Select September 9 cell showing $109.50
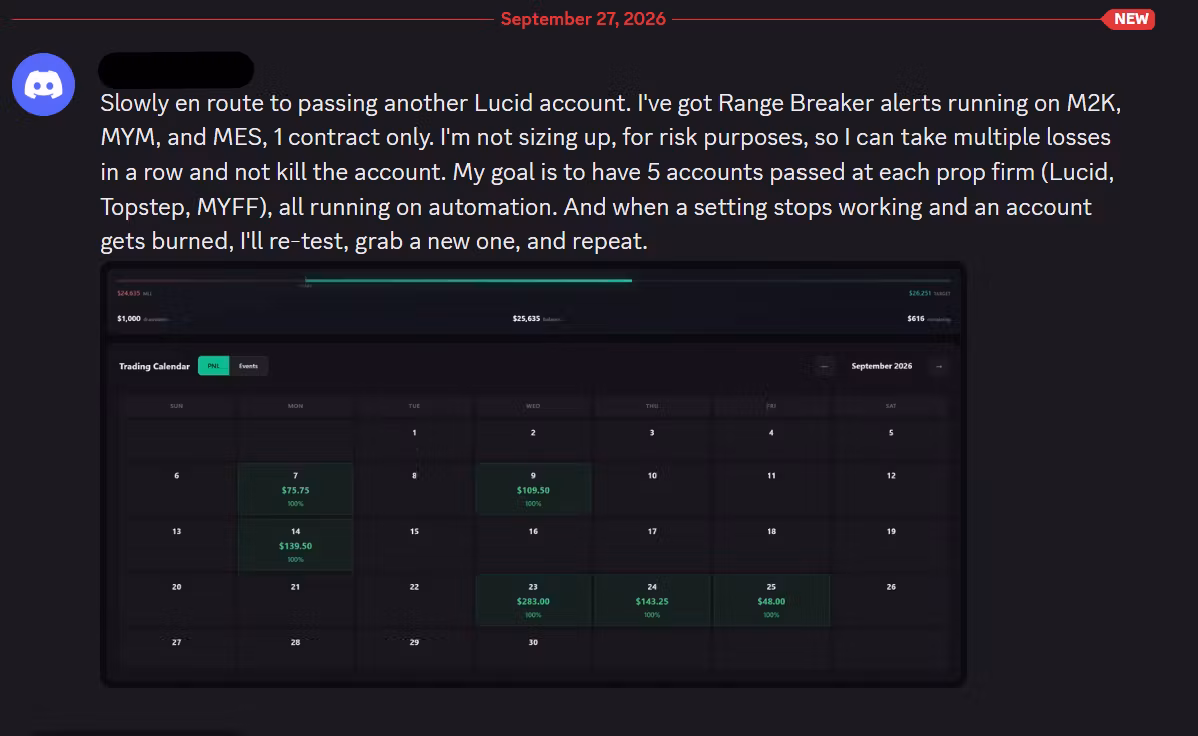The width and height of the screenshot is (1198, 736). pos(533,488)
